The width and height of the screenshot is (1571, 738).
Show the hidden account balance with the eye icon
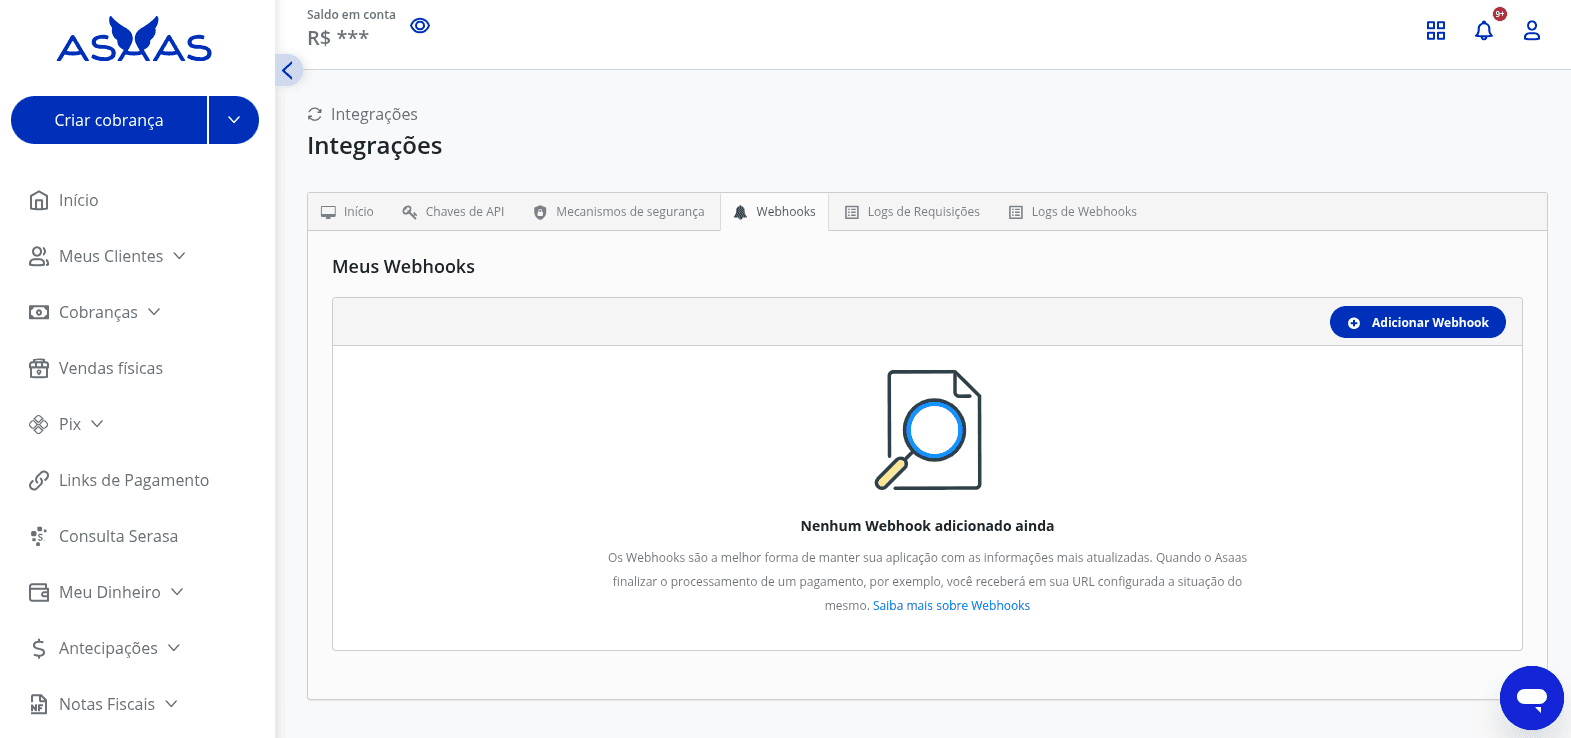[x=420, y=26]
